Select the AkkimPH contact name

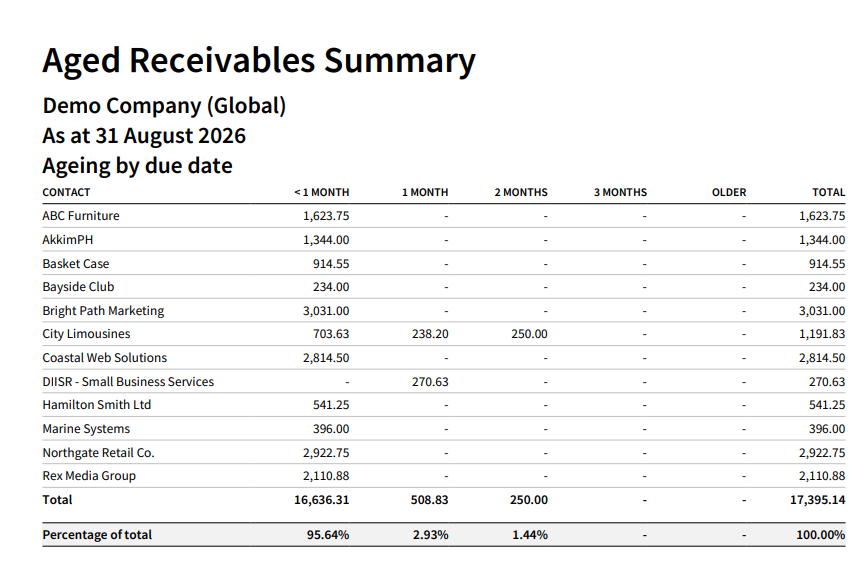click(x=68, y=240)
